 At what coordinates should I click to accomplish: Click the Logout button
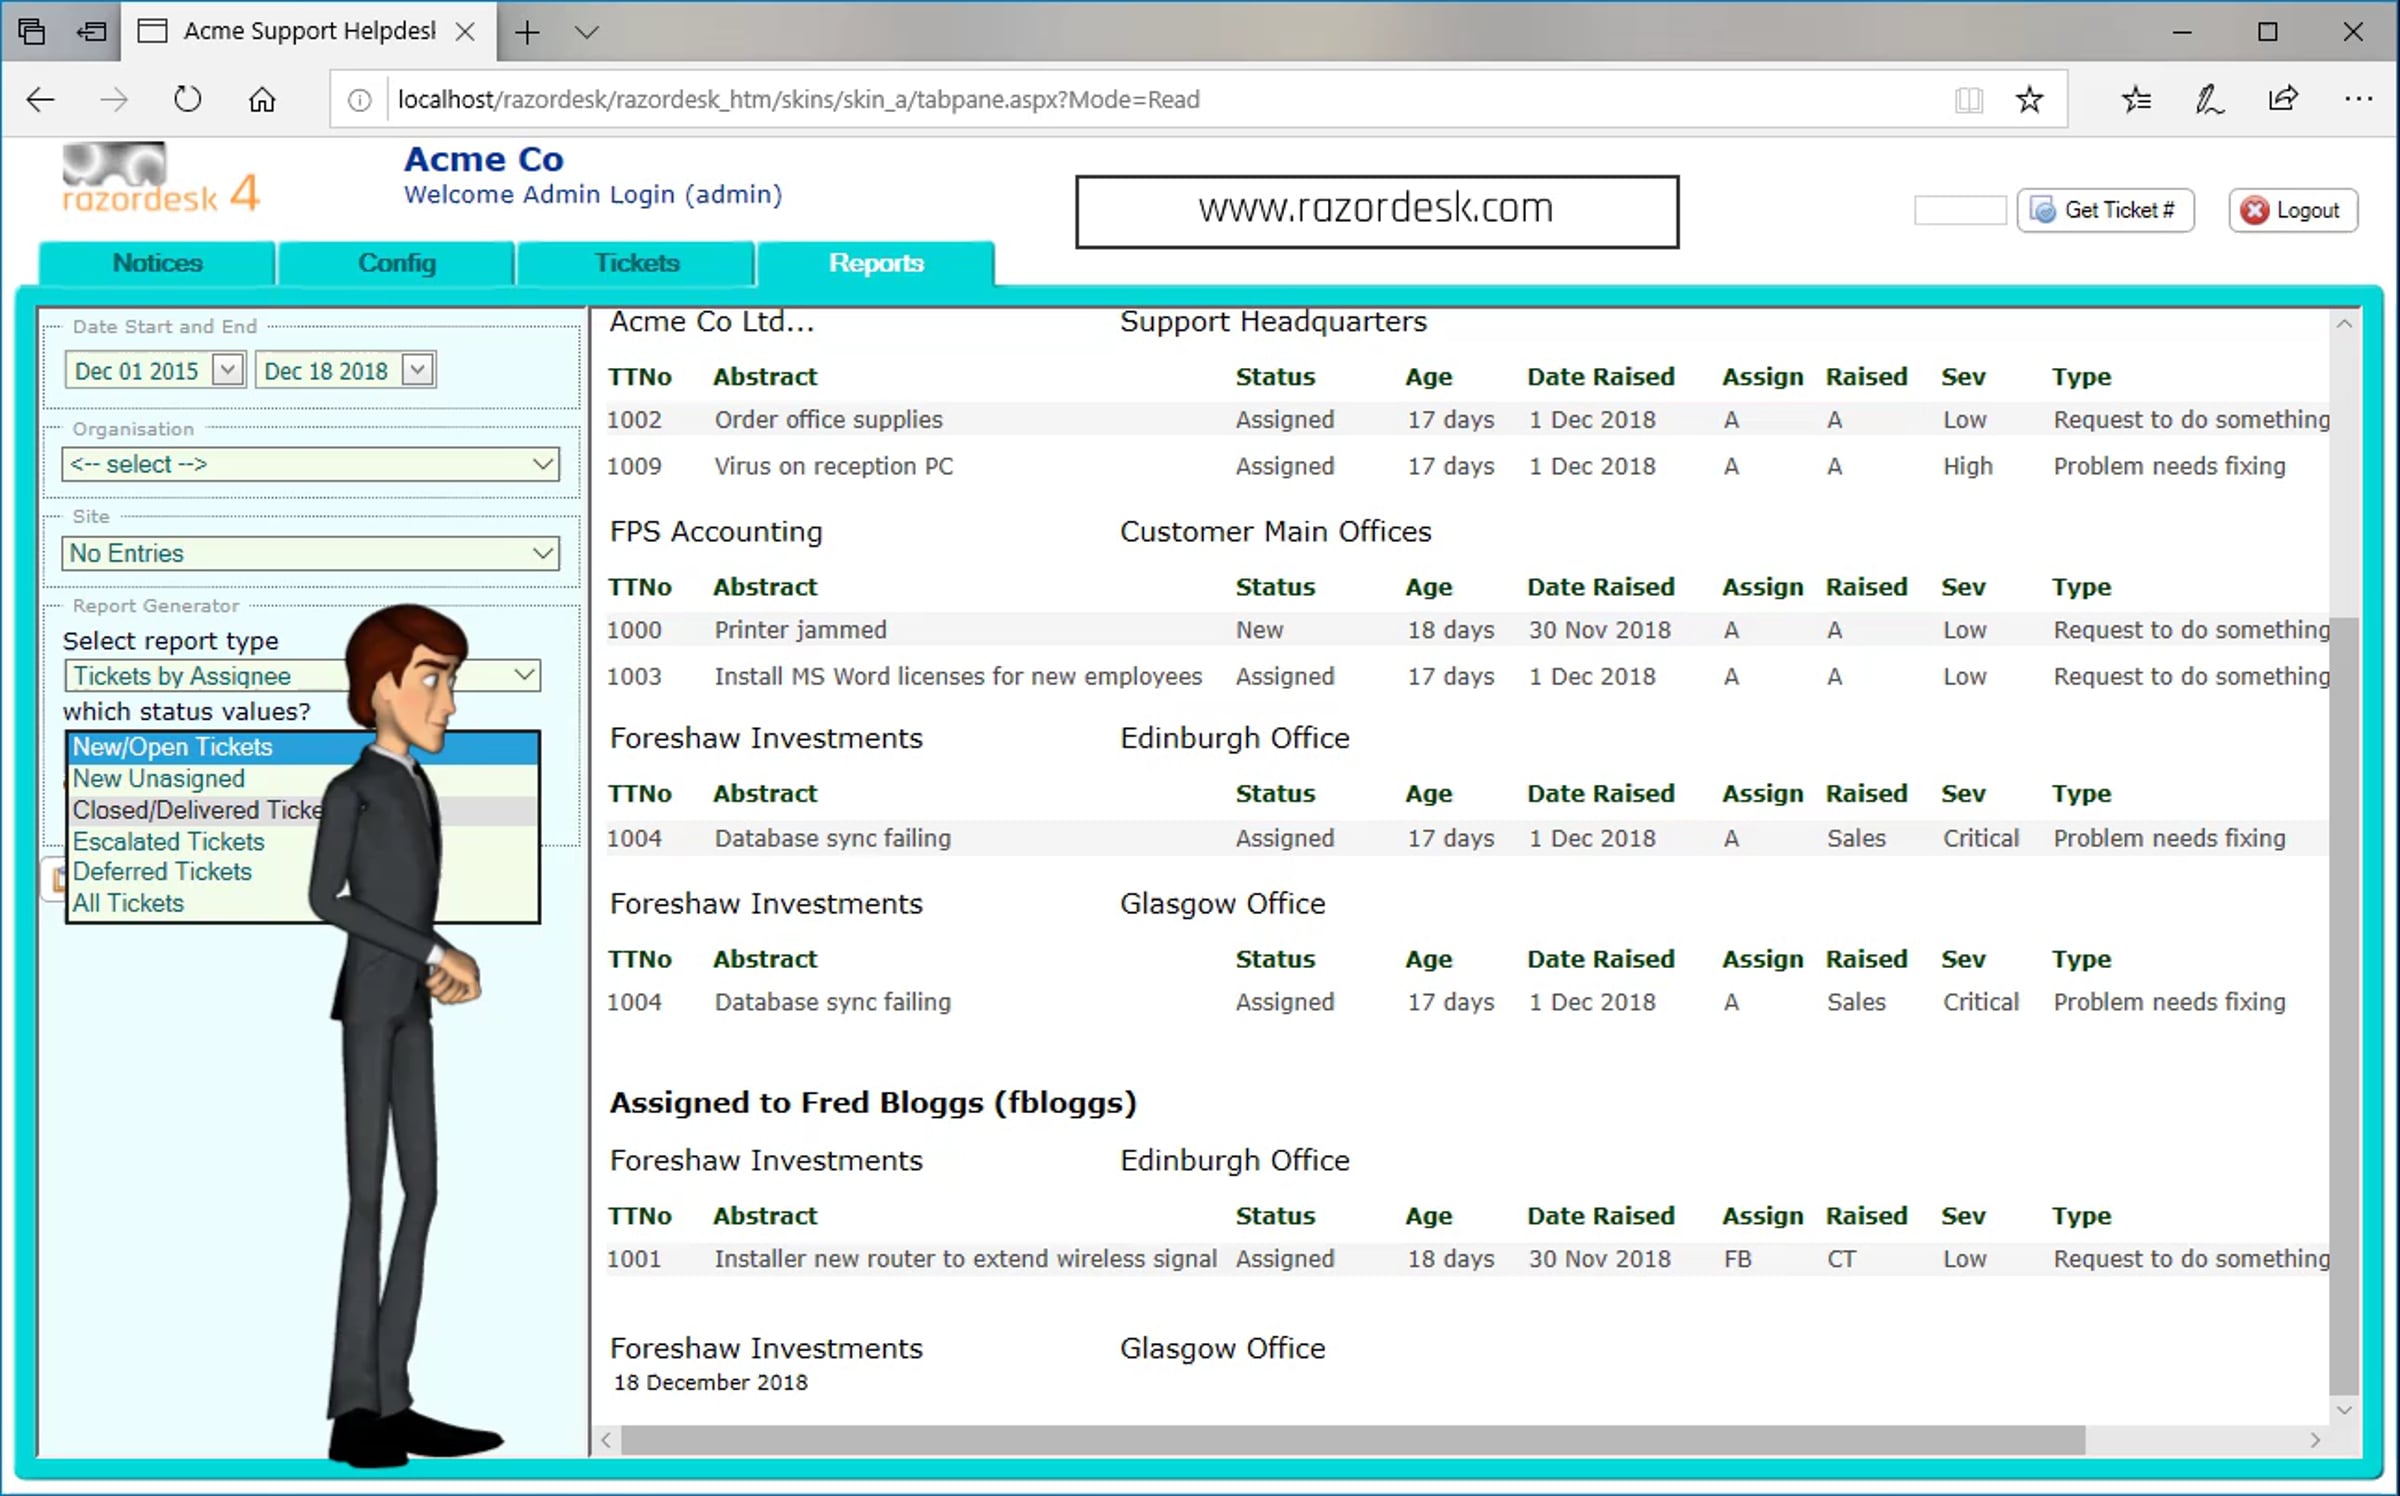[x=2292, y=210]
